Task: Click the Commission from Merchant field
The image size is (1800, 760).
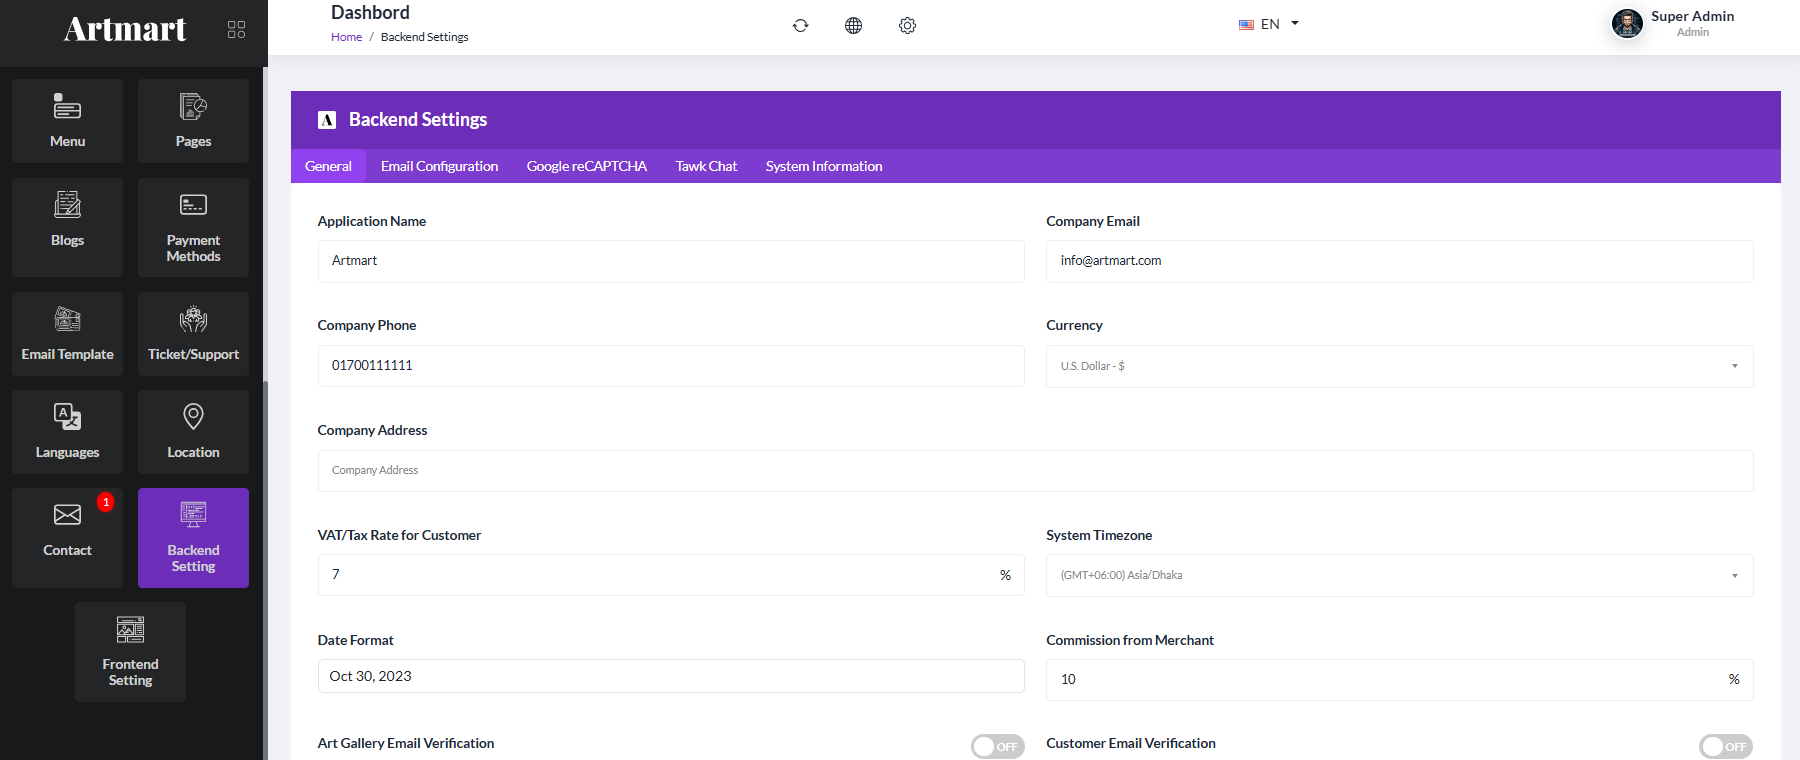Action: pyautogui.click(x=1399, y=680)
